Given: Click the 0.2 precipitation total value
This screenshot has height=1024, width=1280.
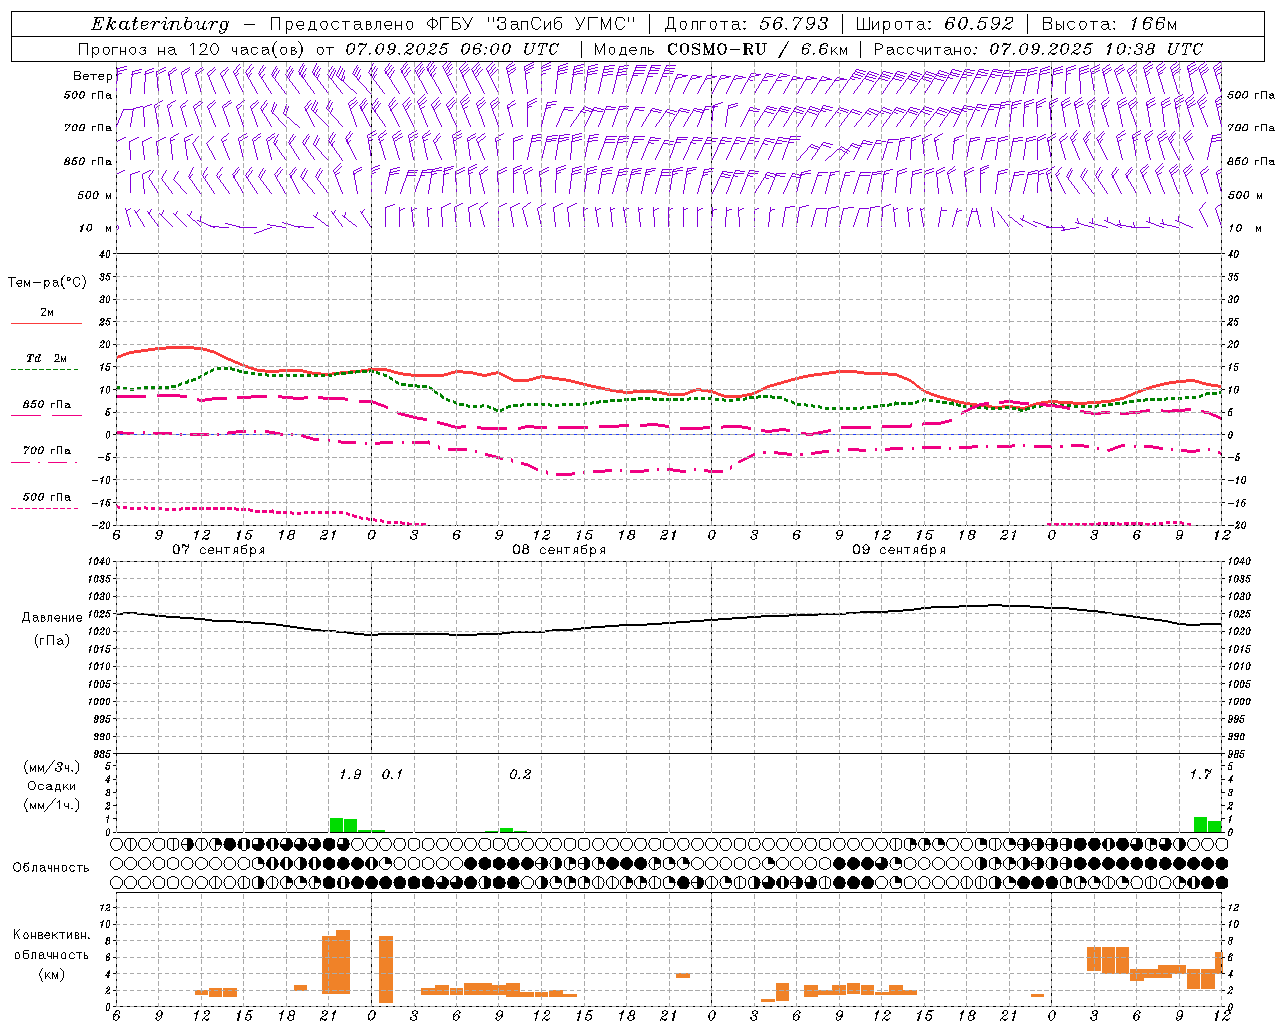Looking at the screenshot, I should click(520, 775).
